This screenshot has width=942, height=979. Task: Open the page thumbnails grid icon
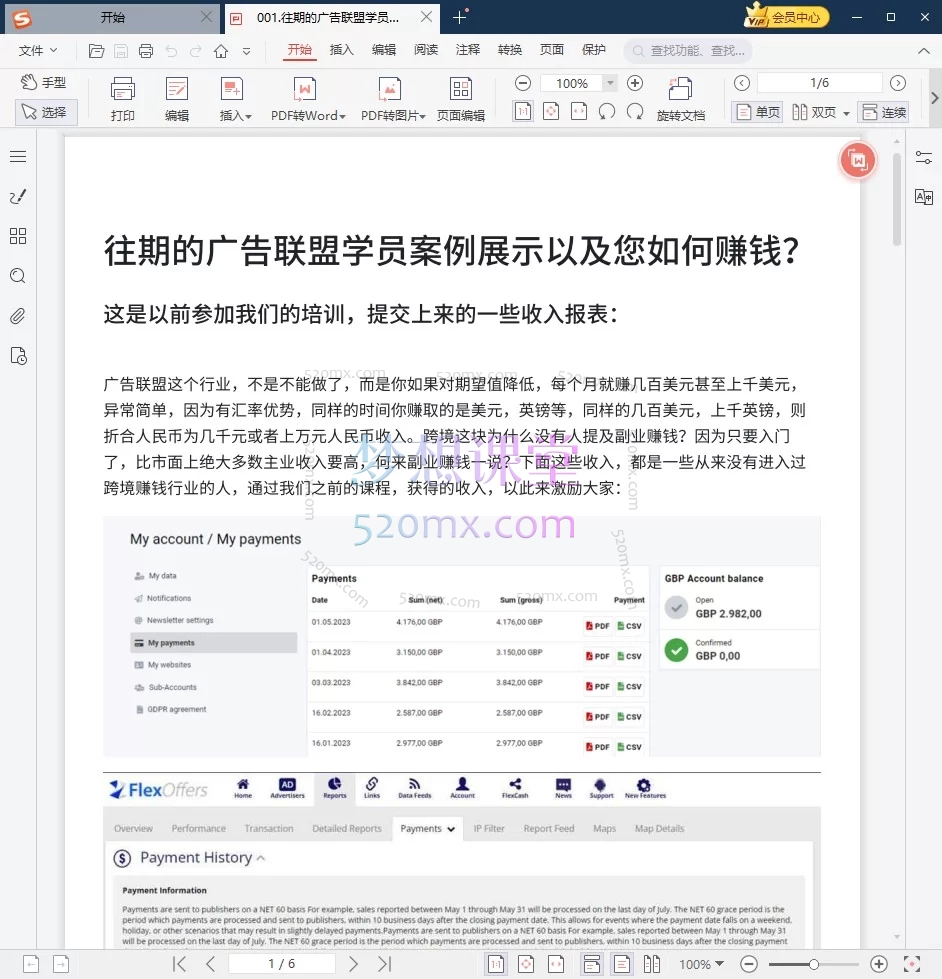click(x=17, y=236)
